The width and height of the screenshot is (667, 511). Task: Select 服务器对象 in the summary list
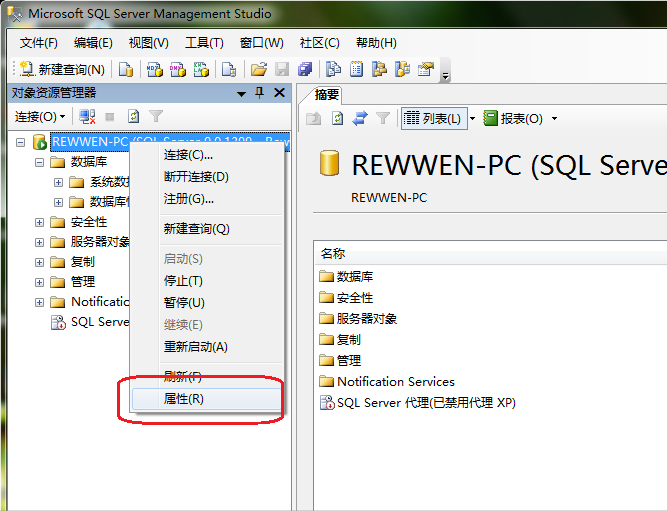coord(358,319)
